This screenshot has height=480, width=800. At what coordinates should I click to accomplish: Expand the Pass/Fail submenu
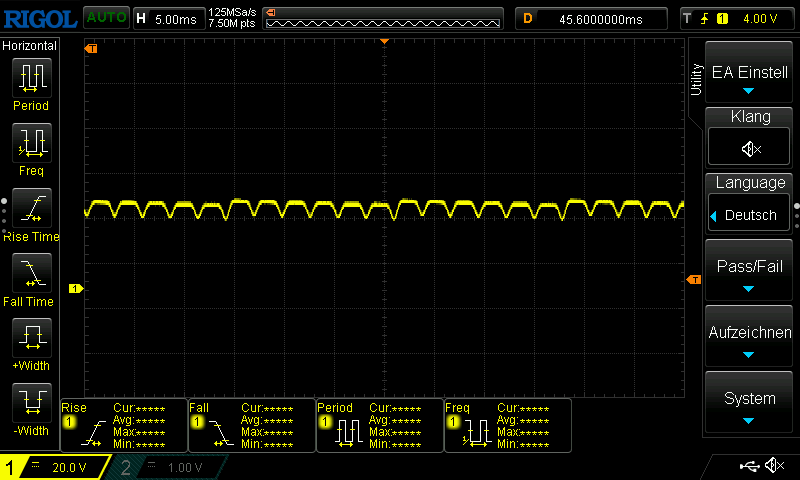[750, 271]
